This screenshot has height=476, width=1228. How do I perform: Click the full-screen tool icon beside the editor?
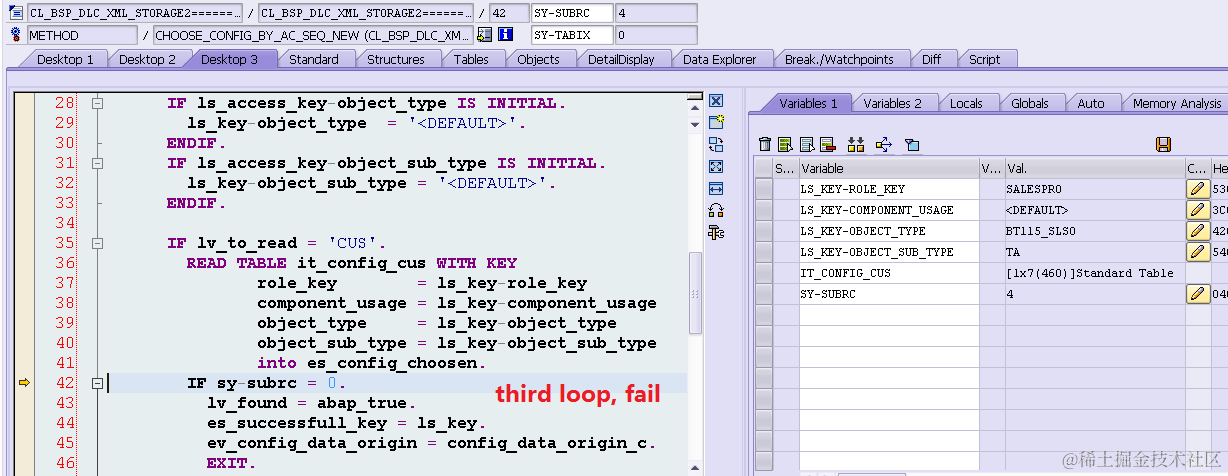tap(716, 166)
